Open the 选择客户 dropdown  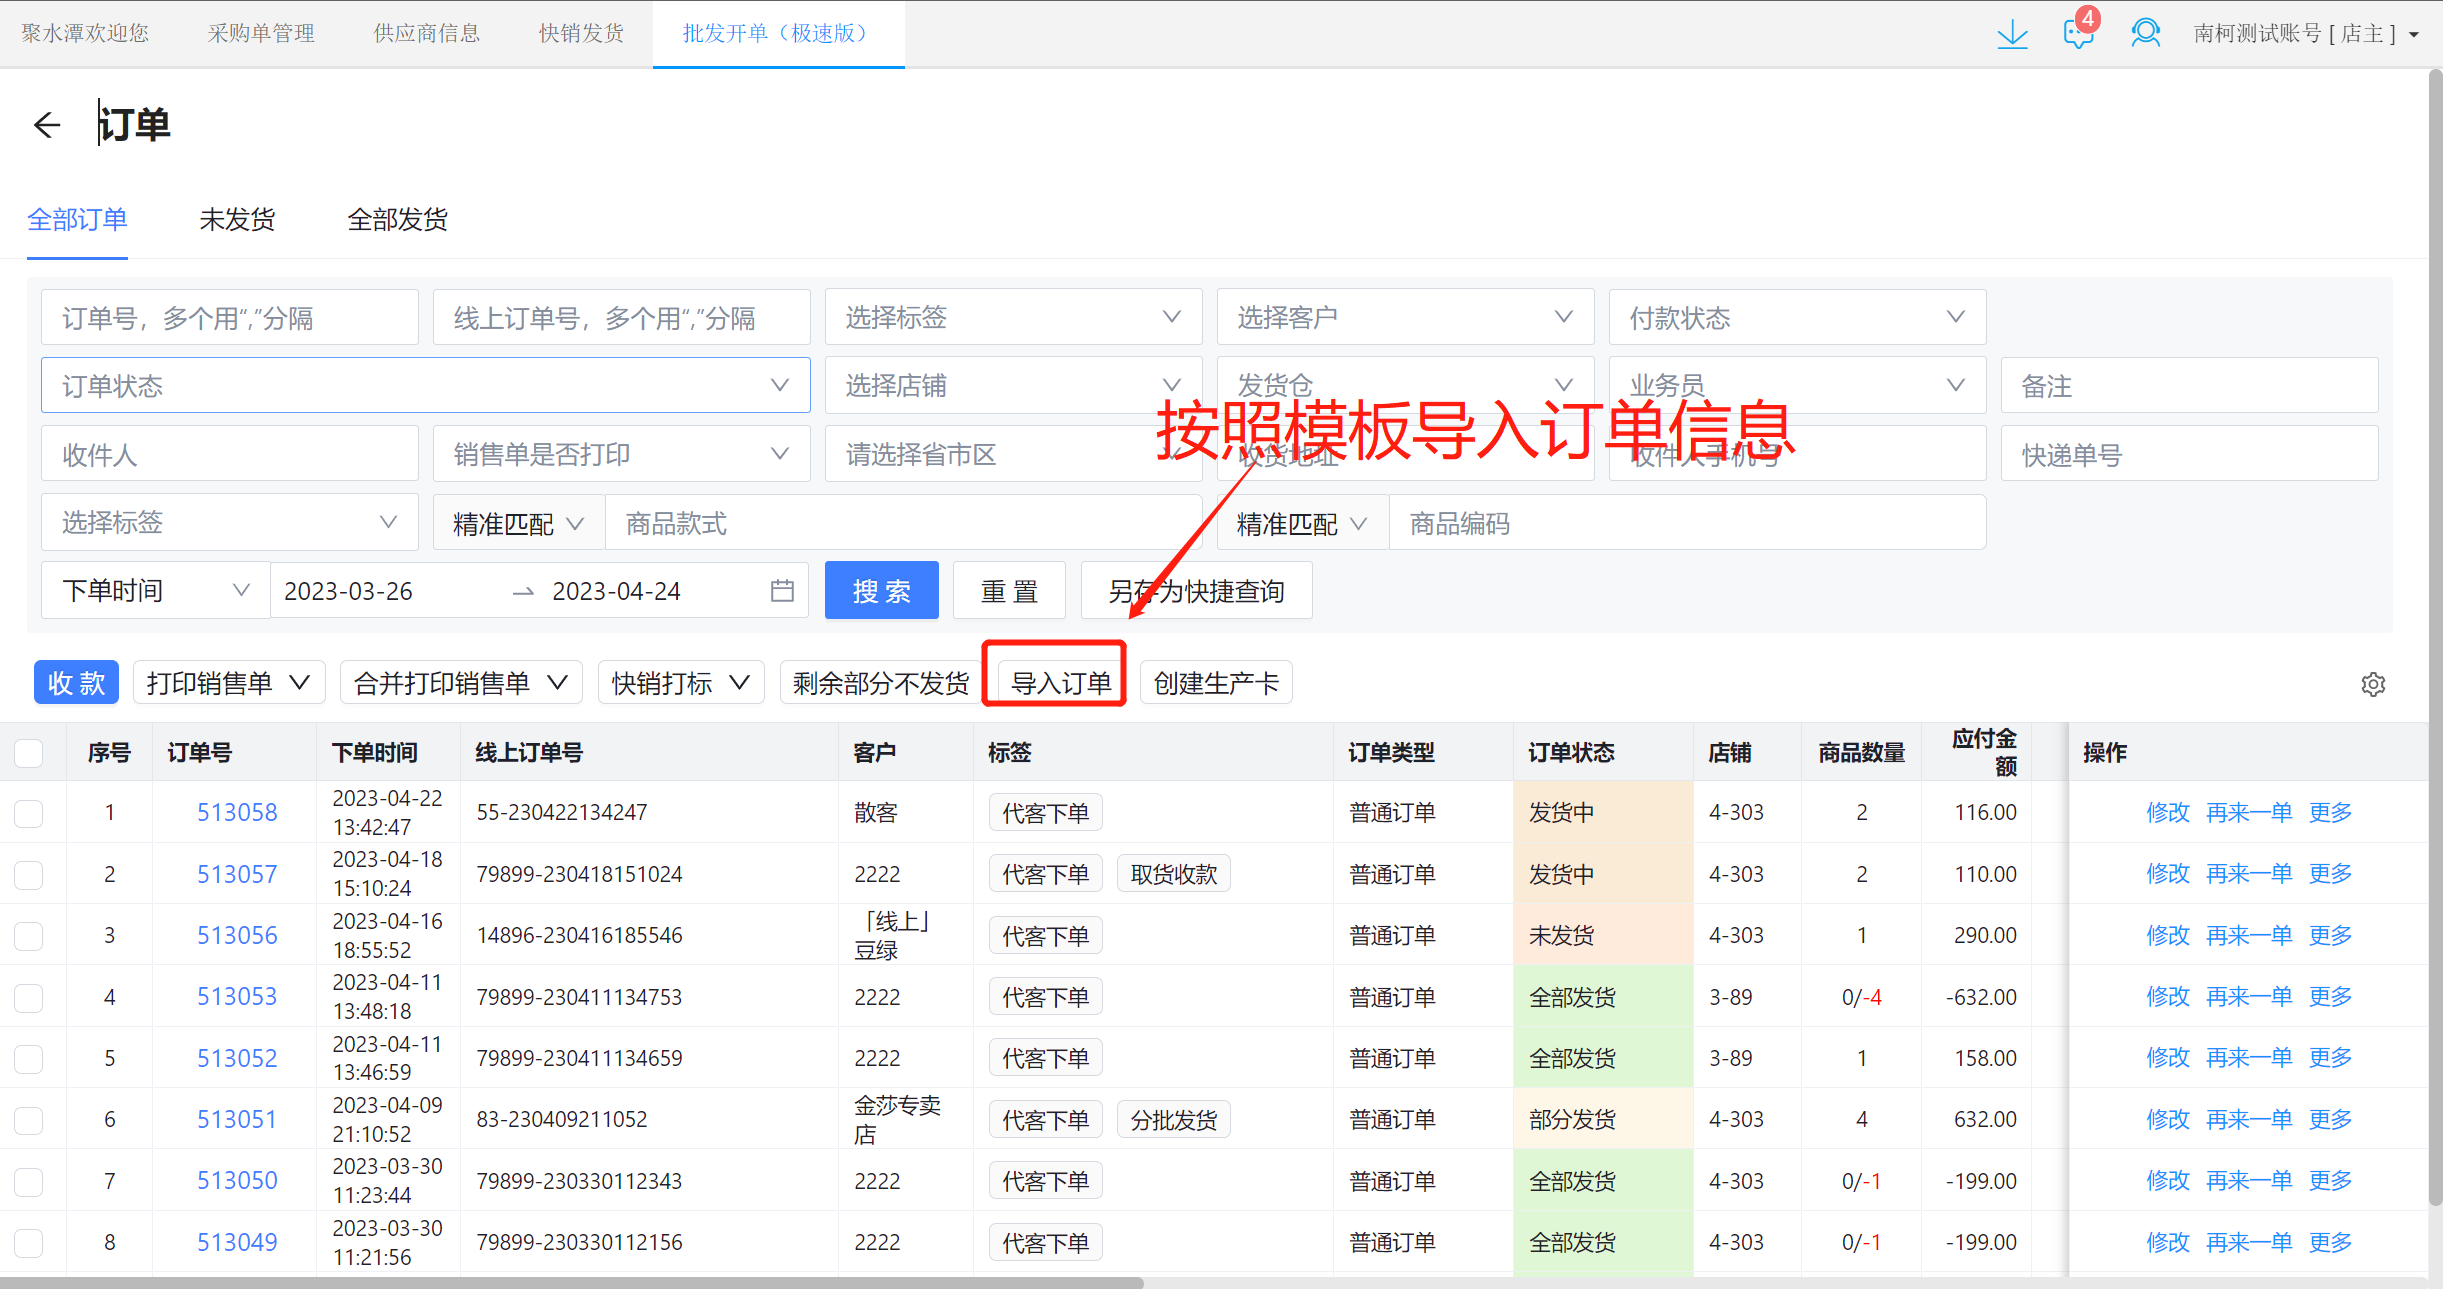1405,318
